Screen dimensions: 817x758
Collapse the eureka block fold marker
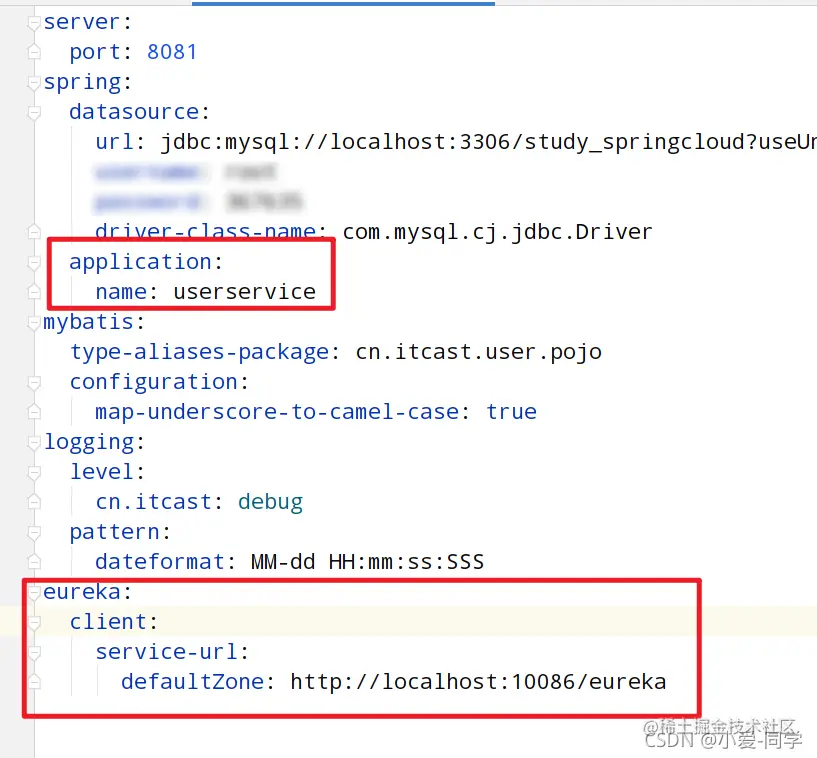pos(34,592)
